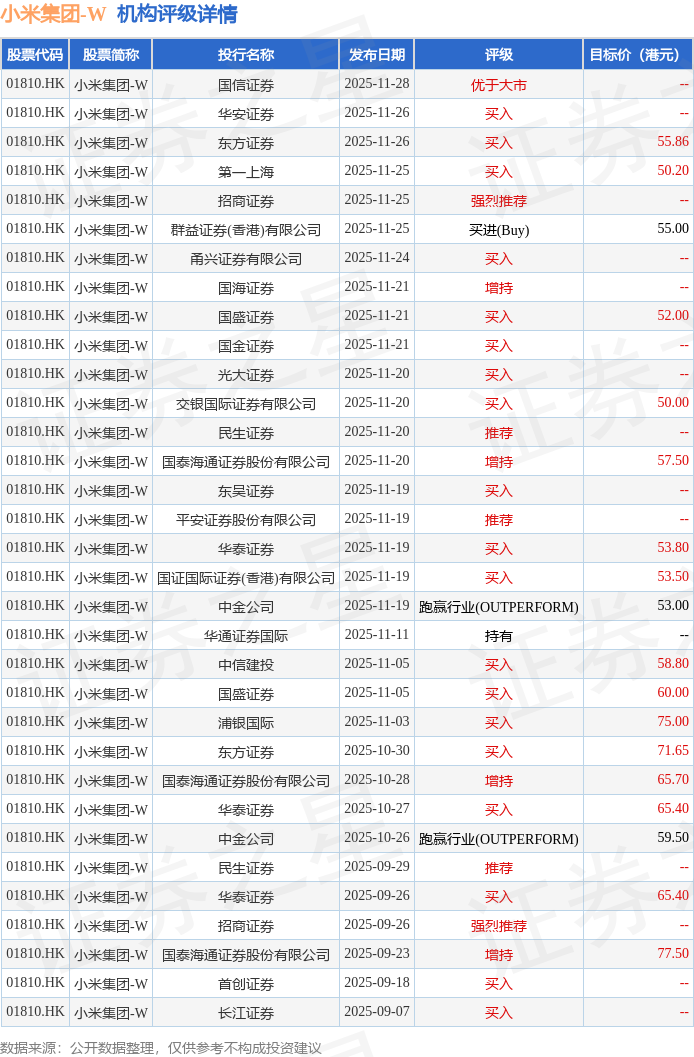Image resolution: width=694 pixels, height=1057 pixels.
Task: Click the 目标价（港元）column header
Action: 637,55
